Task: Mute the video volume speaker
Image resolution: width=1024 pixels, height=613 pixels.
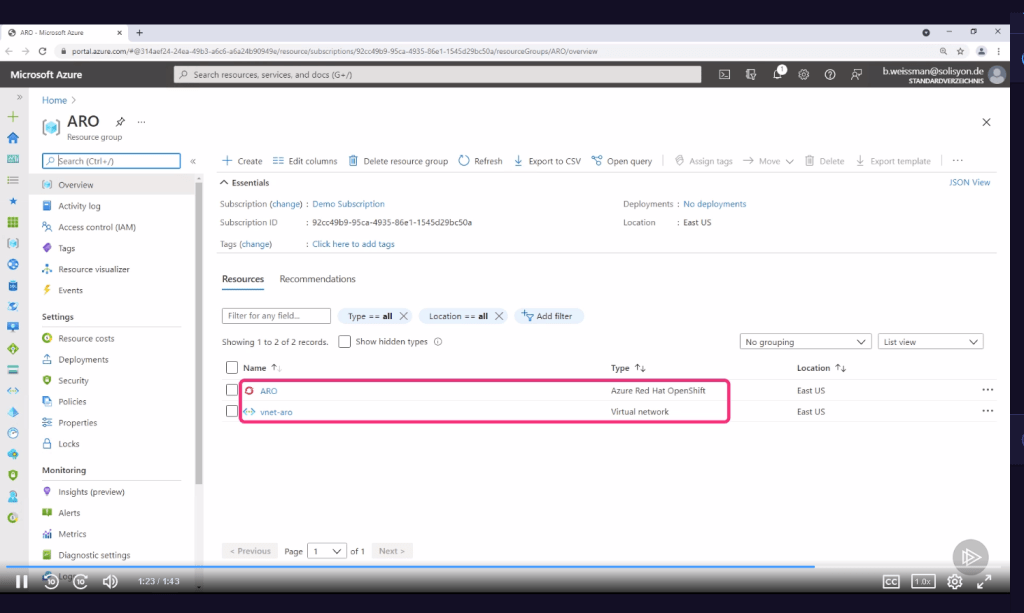Action: click(110, 581)
